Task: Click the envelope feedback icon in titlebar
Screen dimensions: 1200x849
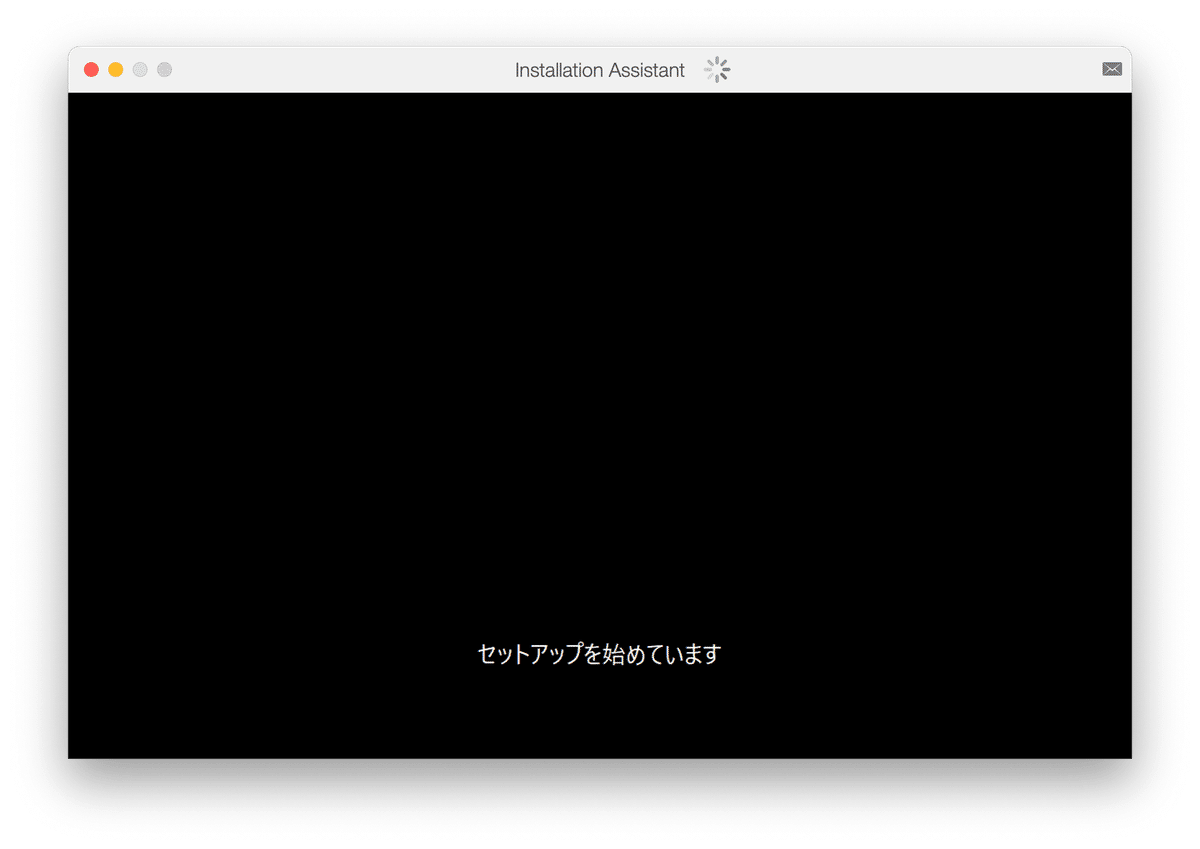Action: coord(1112,69)
